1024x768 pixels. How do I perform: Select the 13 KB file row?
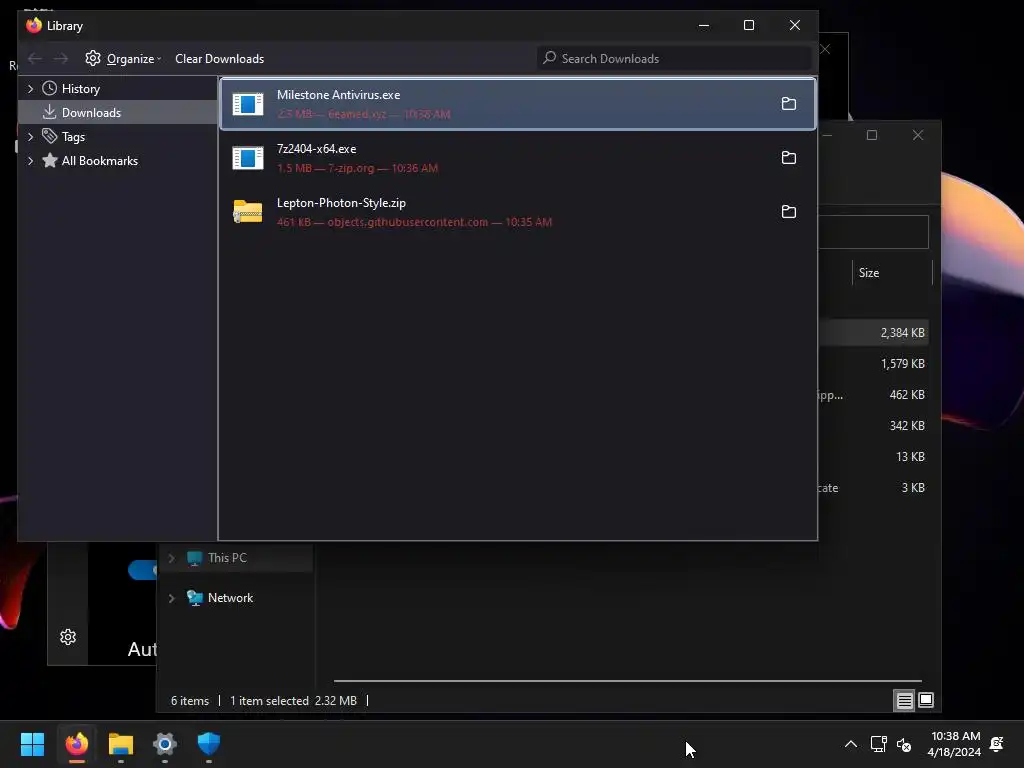click(873, 456)
